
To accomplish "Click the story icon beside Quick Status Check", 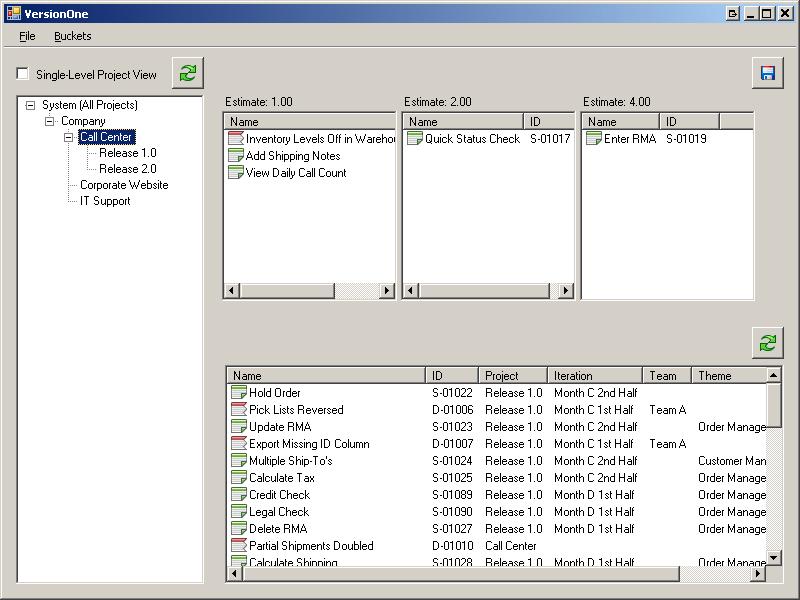I will (415, 138).
